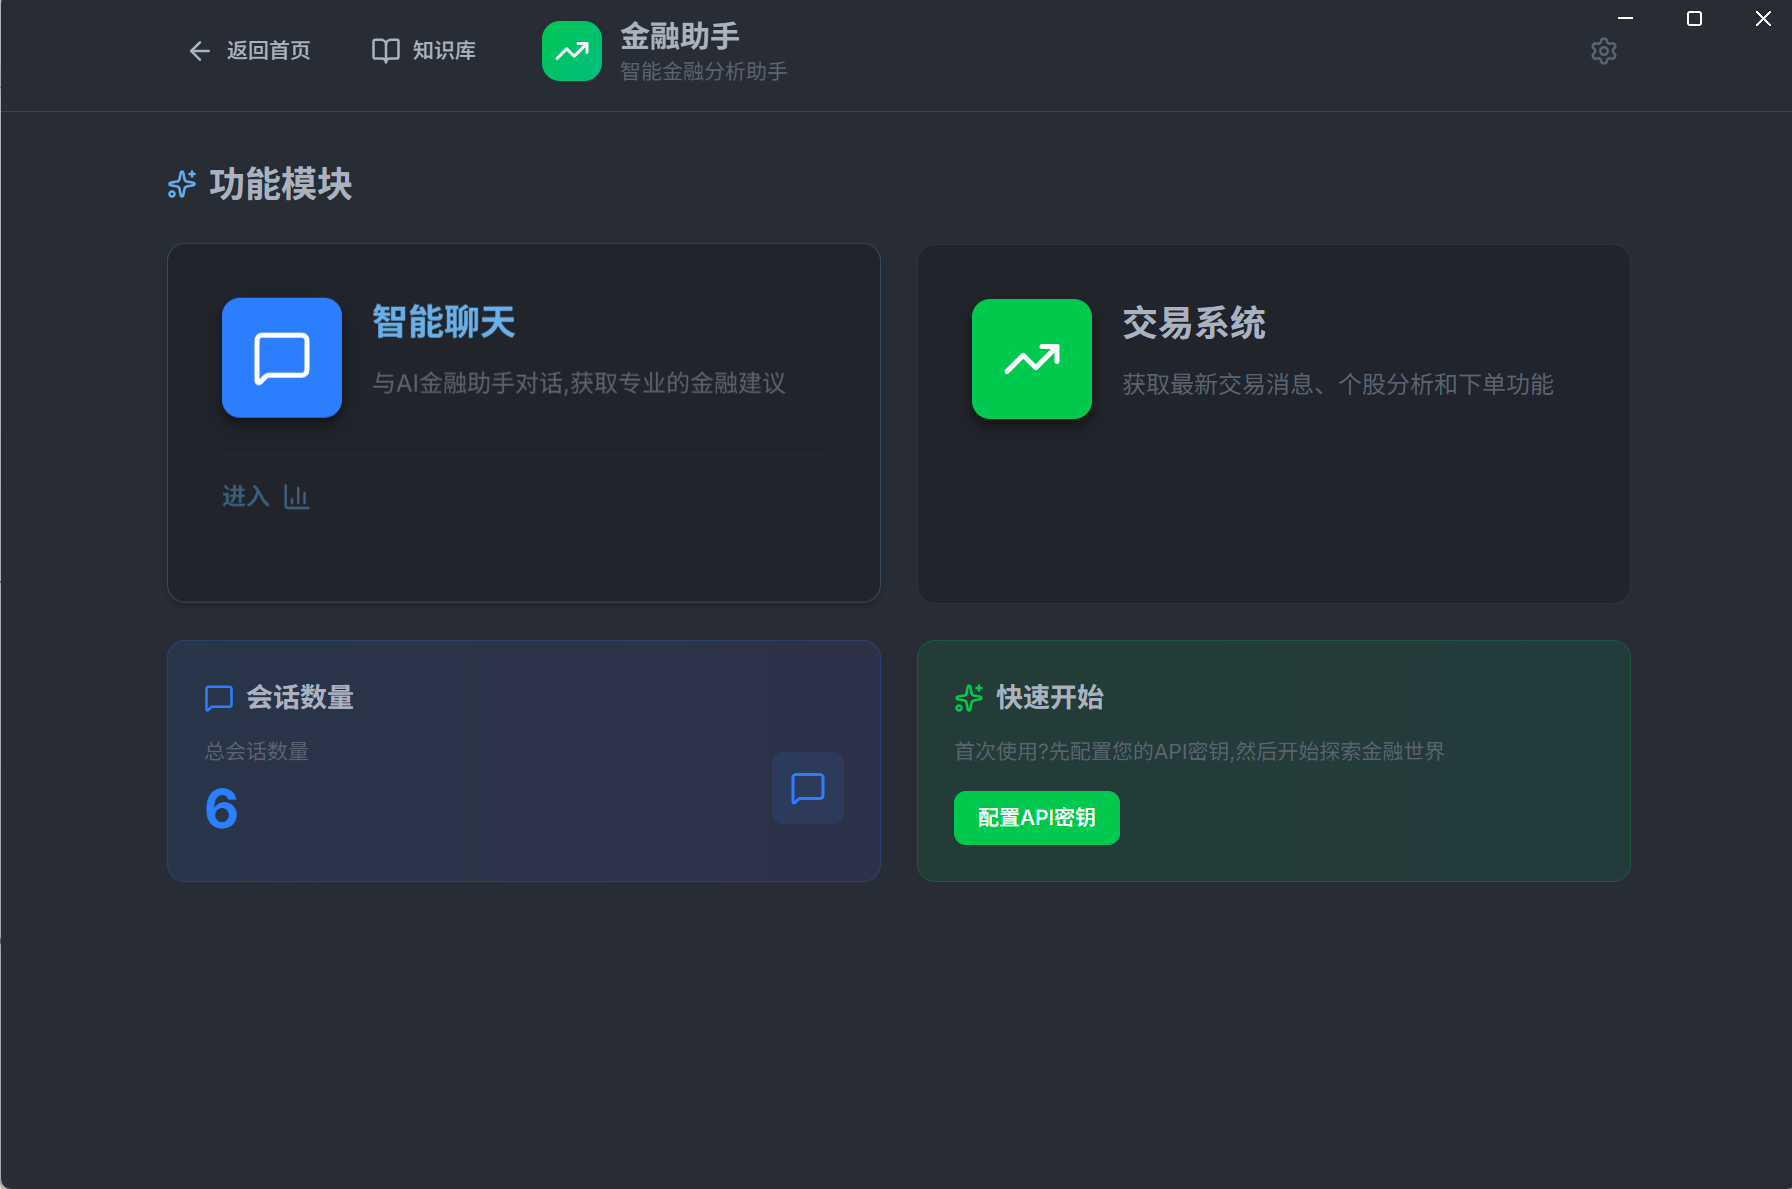The height and width of the screenshot is (1189, 1792).
Task: Click the sparkle icon next to 快速开始
Action: [x=968, y=698]
